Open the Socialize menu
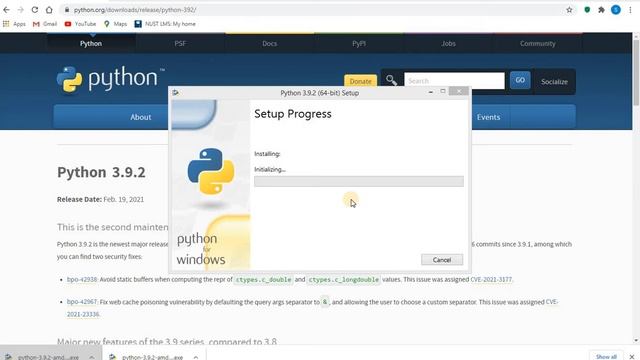This screenshot has width=640, height=360. [554, 82]
